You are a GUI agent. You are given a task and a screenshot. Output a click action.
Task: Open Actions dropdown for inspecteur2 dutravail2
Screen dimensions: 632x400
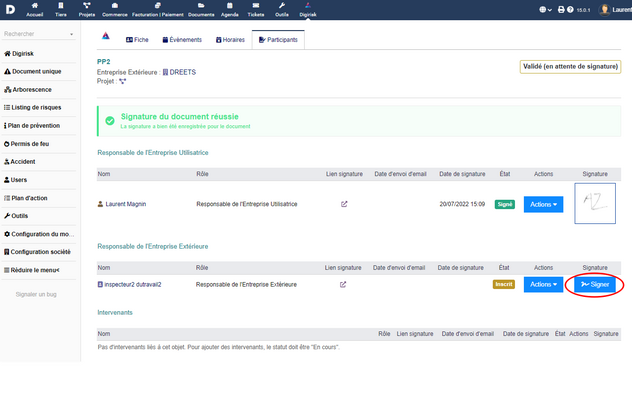coord(543,284)
